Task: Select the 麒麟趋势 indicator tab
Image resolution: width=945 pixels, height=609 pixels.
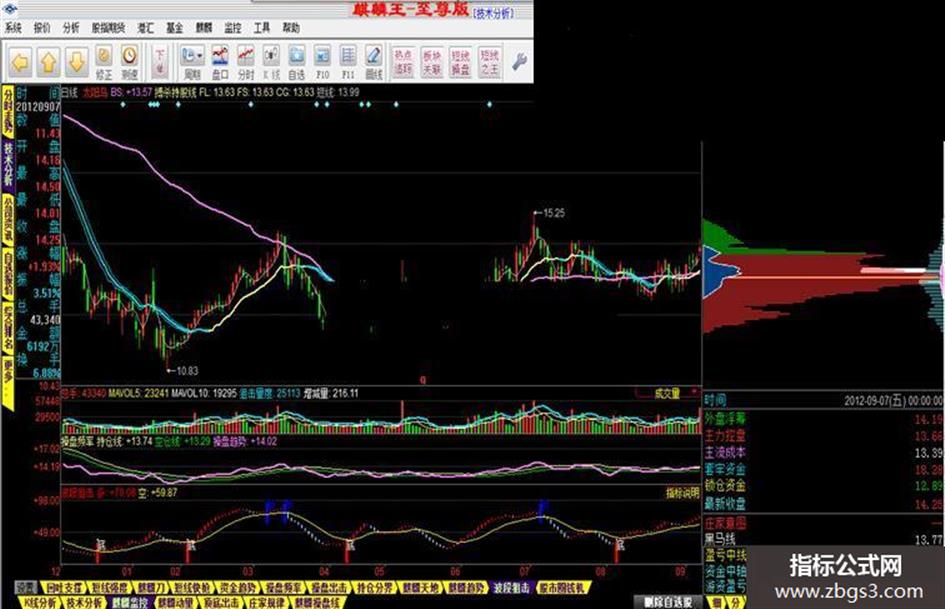Action: (x=466, y=588)
